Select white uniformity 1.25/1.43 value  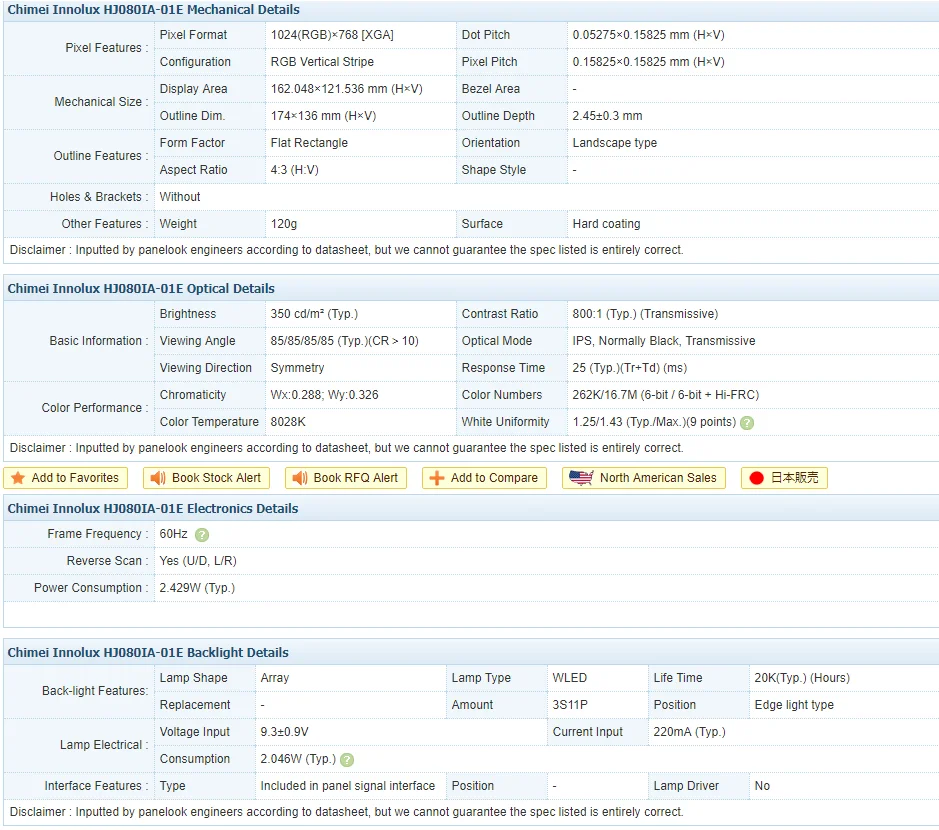pos(654,422)
